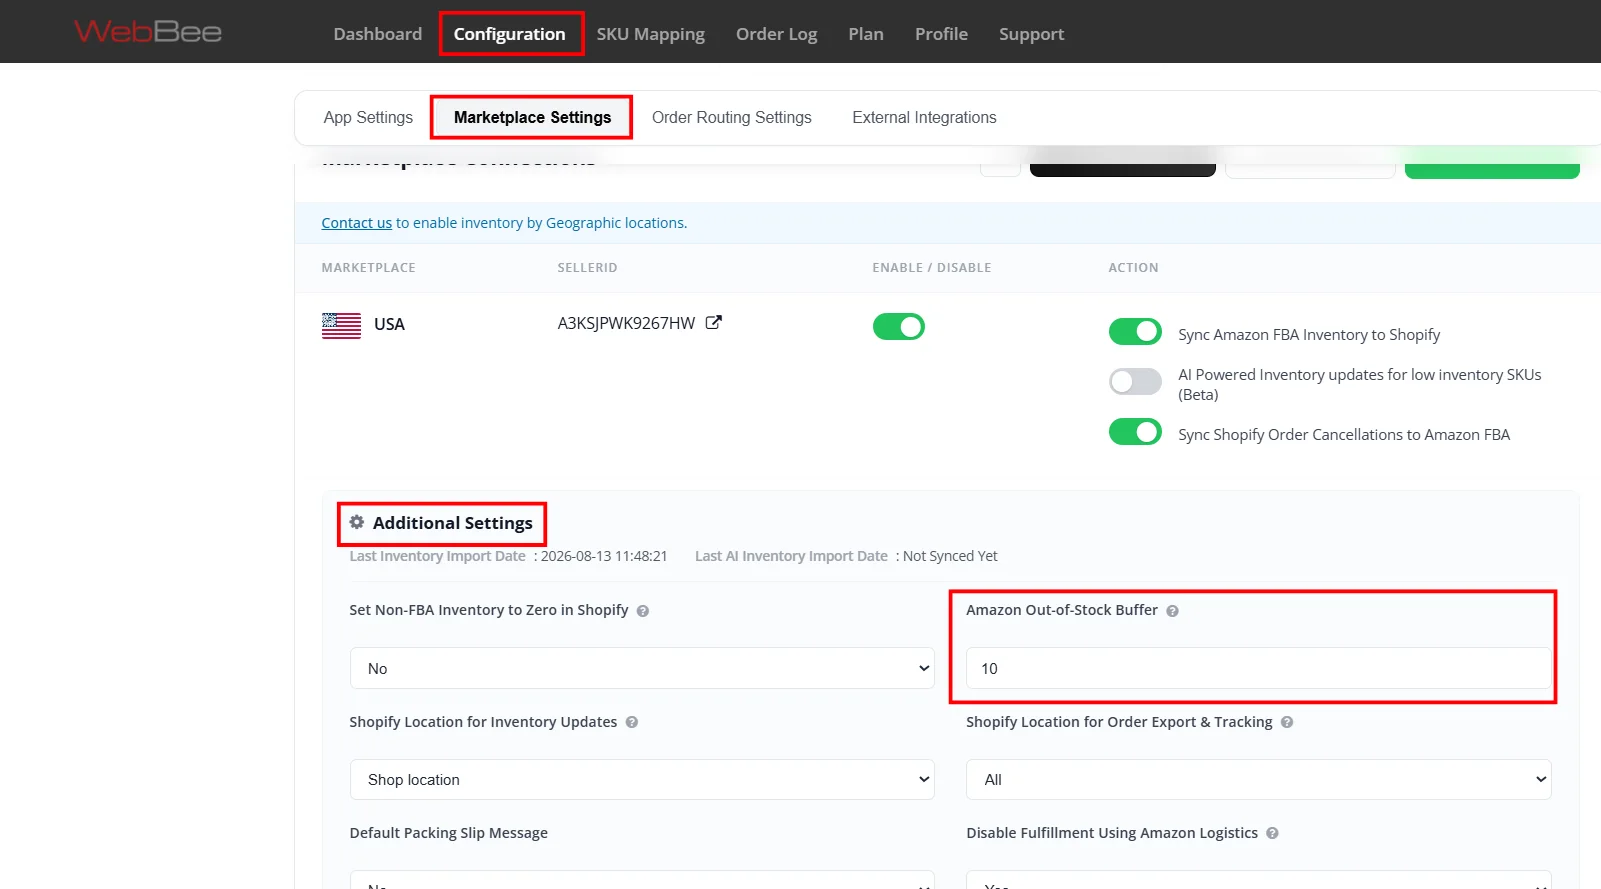
Task: Open the Configuration menu
Action: tap(510, 34)
